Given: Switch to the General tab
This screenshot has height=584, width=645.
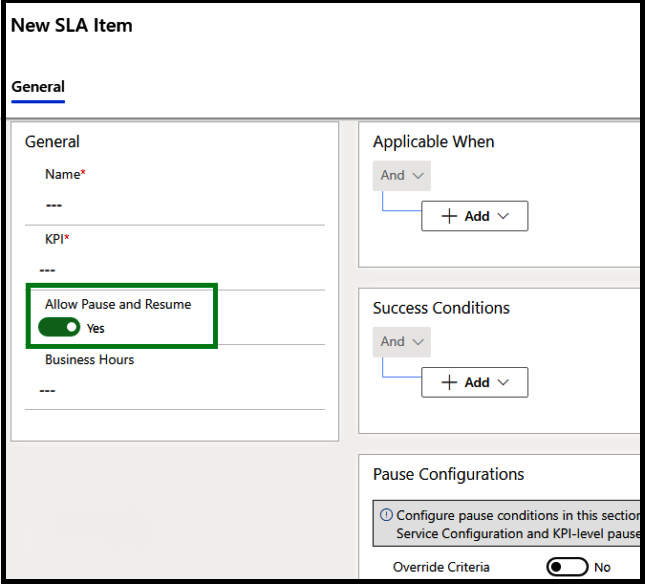Looking at the screenshot, I should coord(38,87).
